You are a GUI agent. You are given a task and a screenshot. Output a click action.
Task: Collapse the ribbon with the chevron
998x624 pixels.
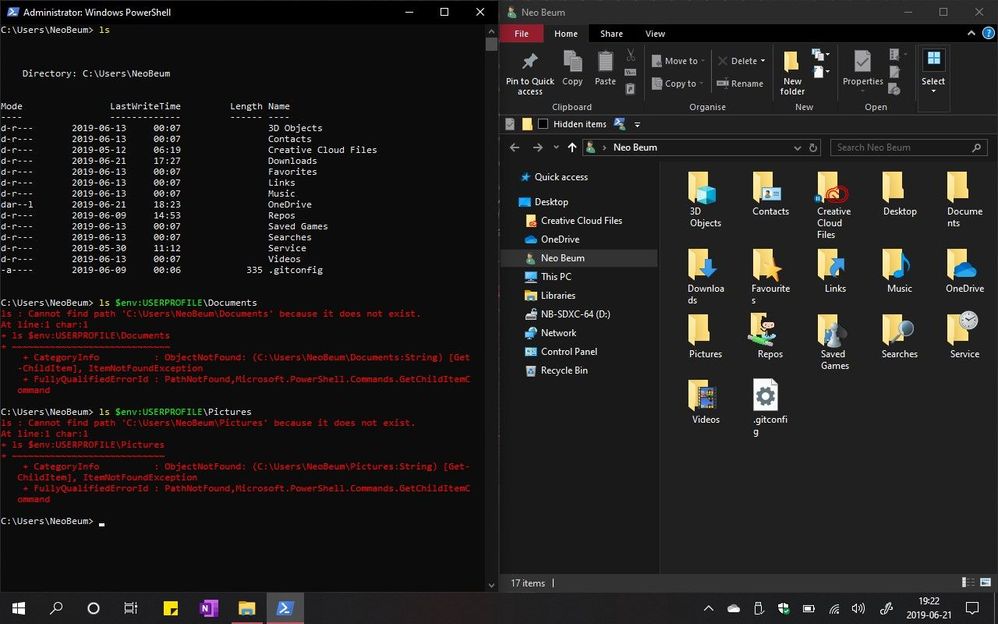(971, 34)
